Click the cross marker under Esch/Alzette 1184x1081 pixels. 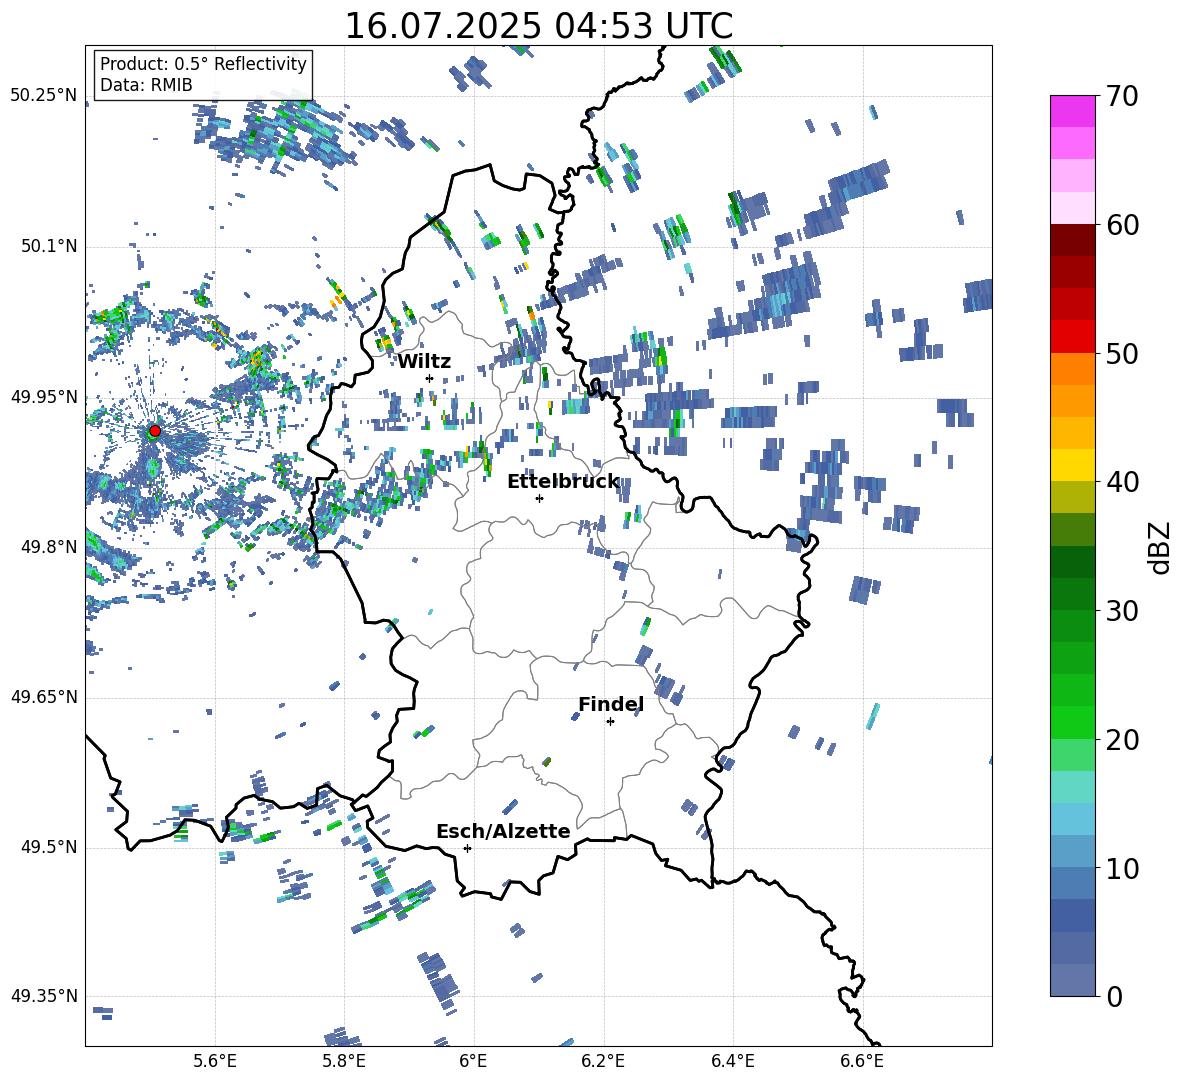coord(467,848)
